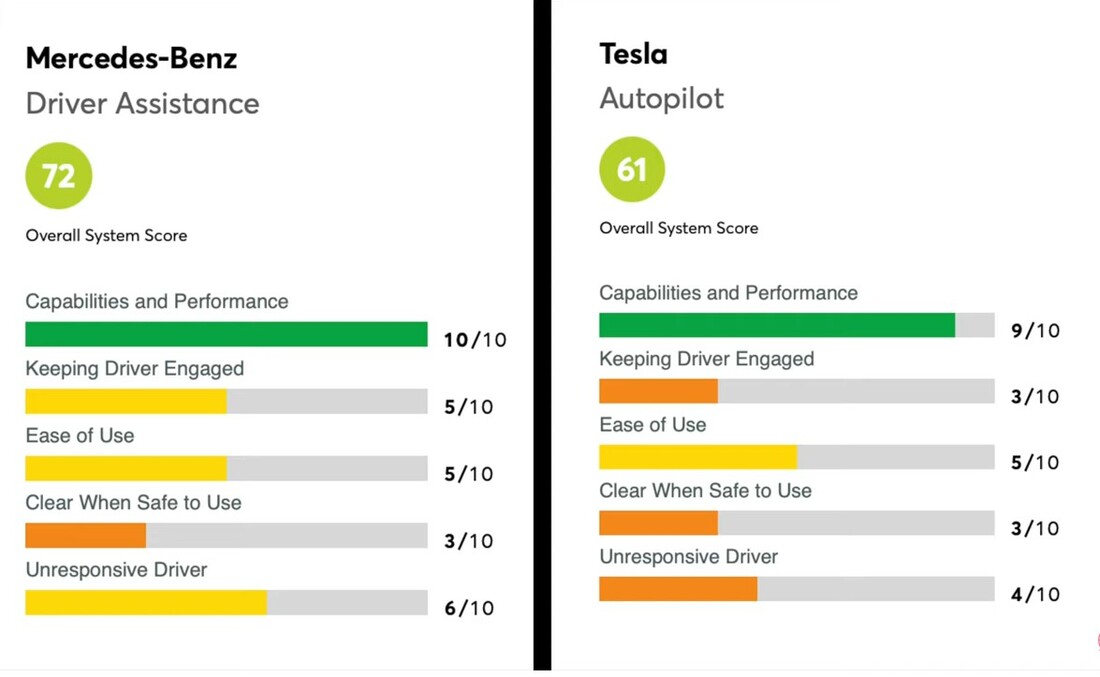This screenshot has width=1100, height=677.
Task: Select Tesla Capabilities and Performance green bar
Action: coord(777,325)
